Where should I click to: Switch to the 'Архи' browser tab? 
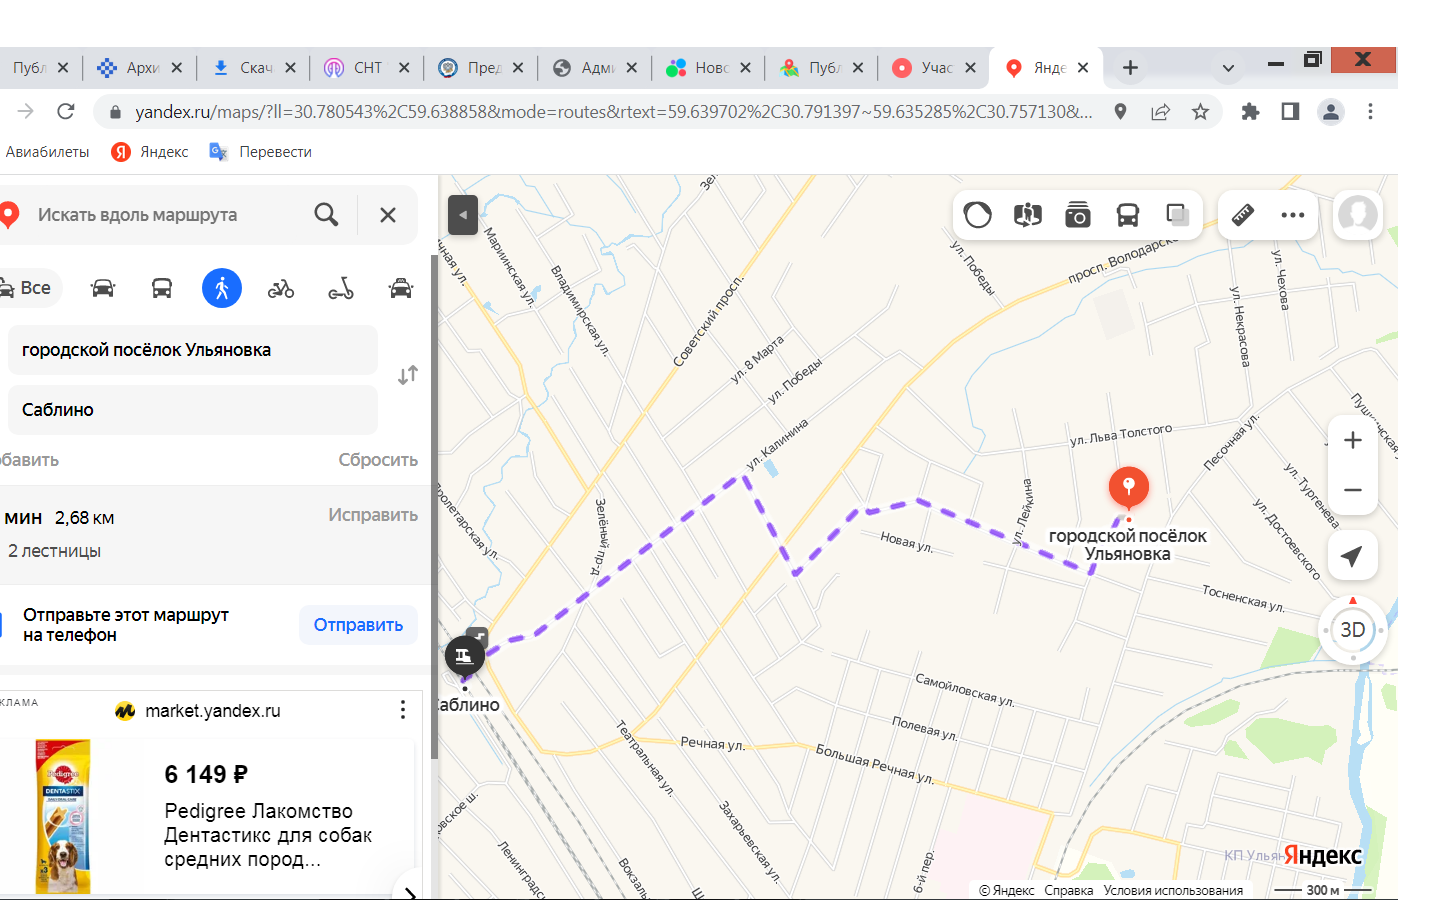coord(140,68)
